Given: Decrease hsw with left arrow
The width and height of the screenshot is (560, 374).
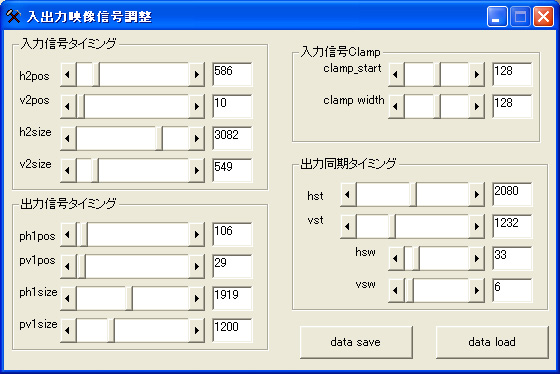Looking at the screenshot, I should coord(396,258).
